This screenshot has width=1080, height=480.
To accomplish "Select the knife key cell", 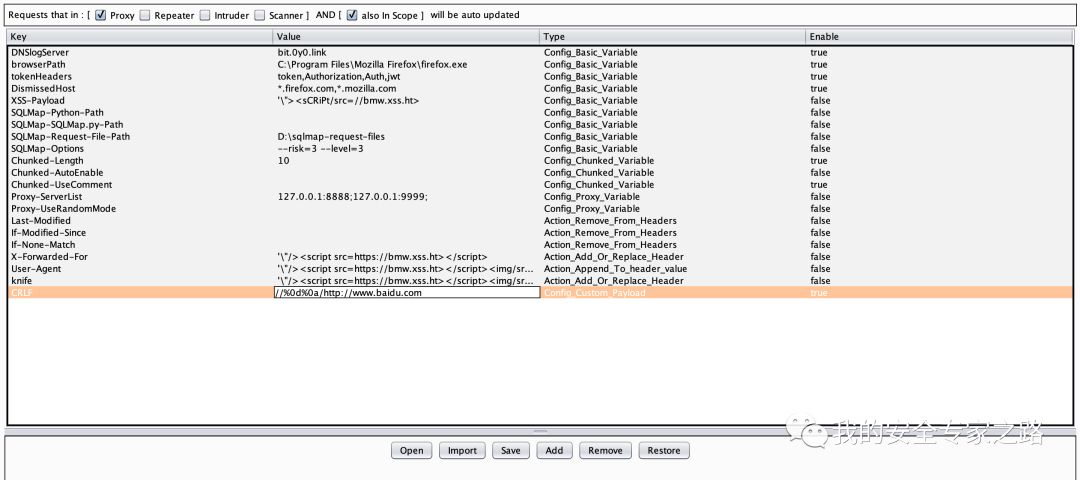I will [141, 281].
